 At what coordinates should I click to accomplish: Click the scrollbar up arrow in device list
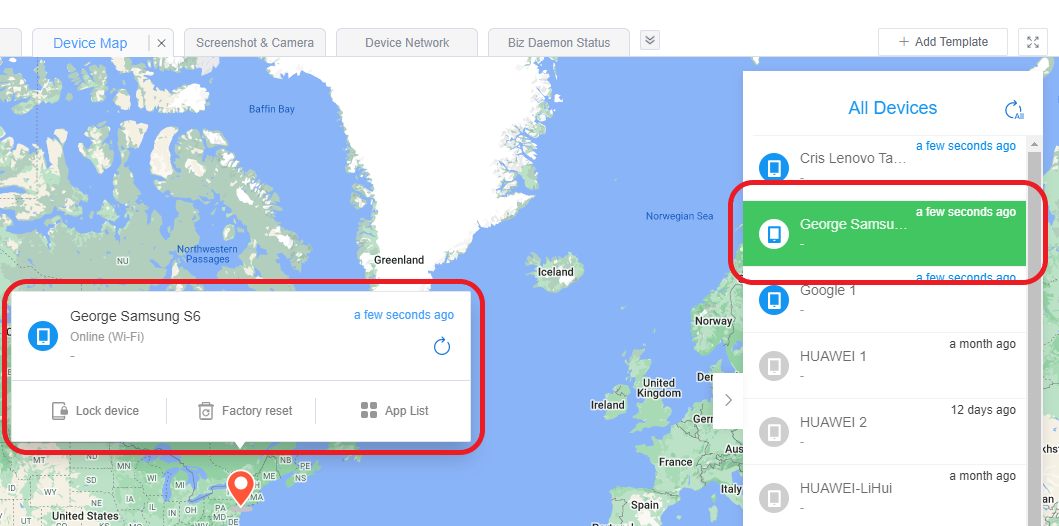1034,144
